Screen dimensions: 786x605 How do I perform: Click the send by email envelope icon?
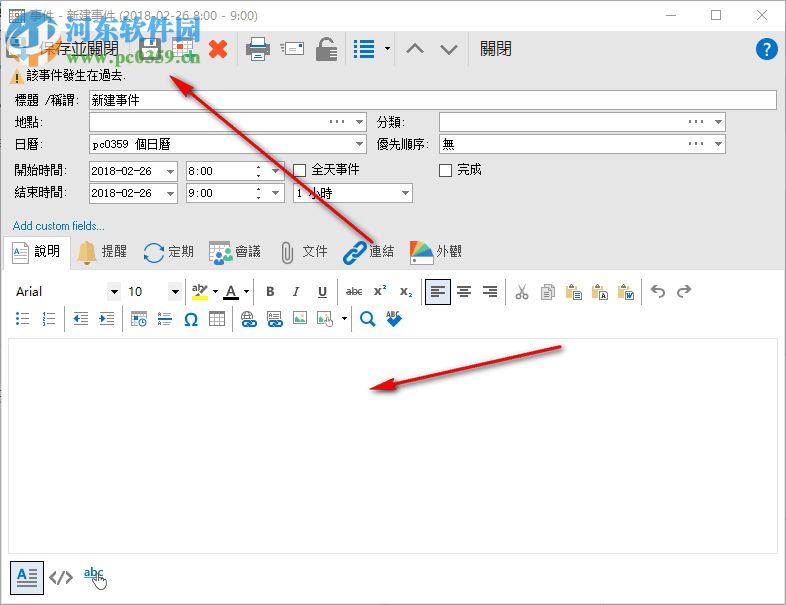(292, 49)
